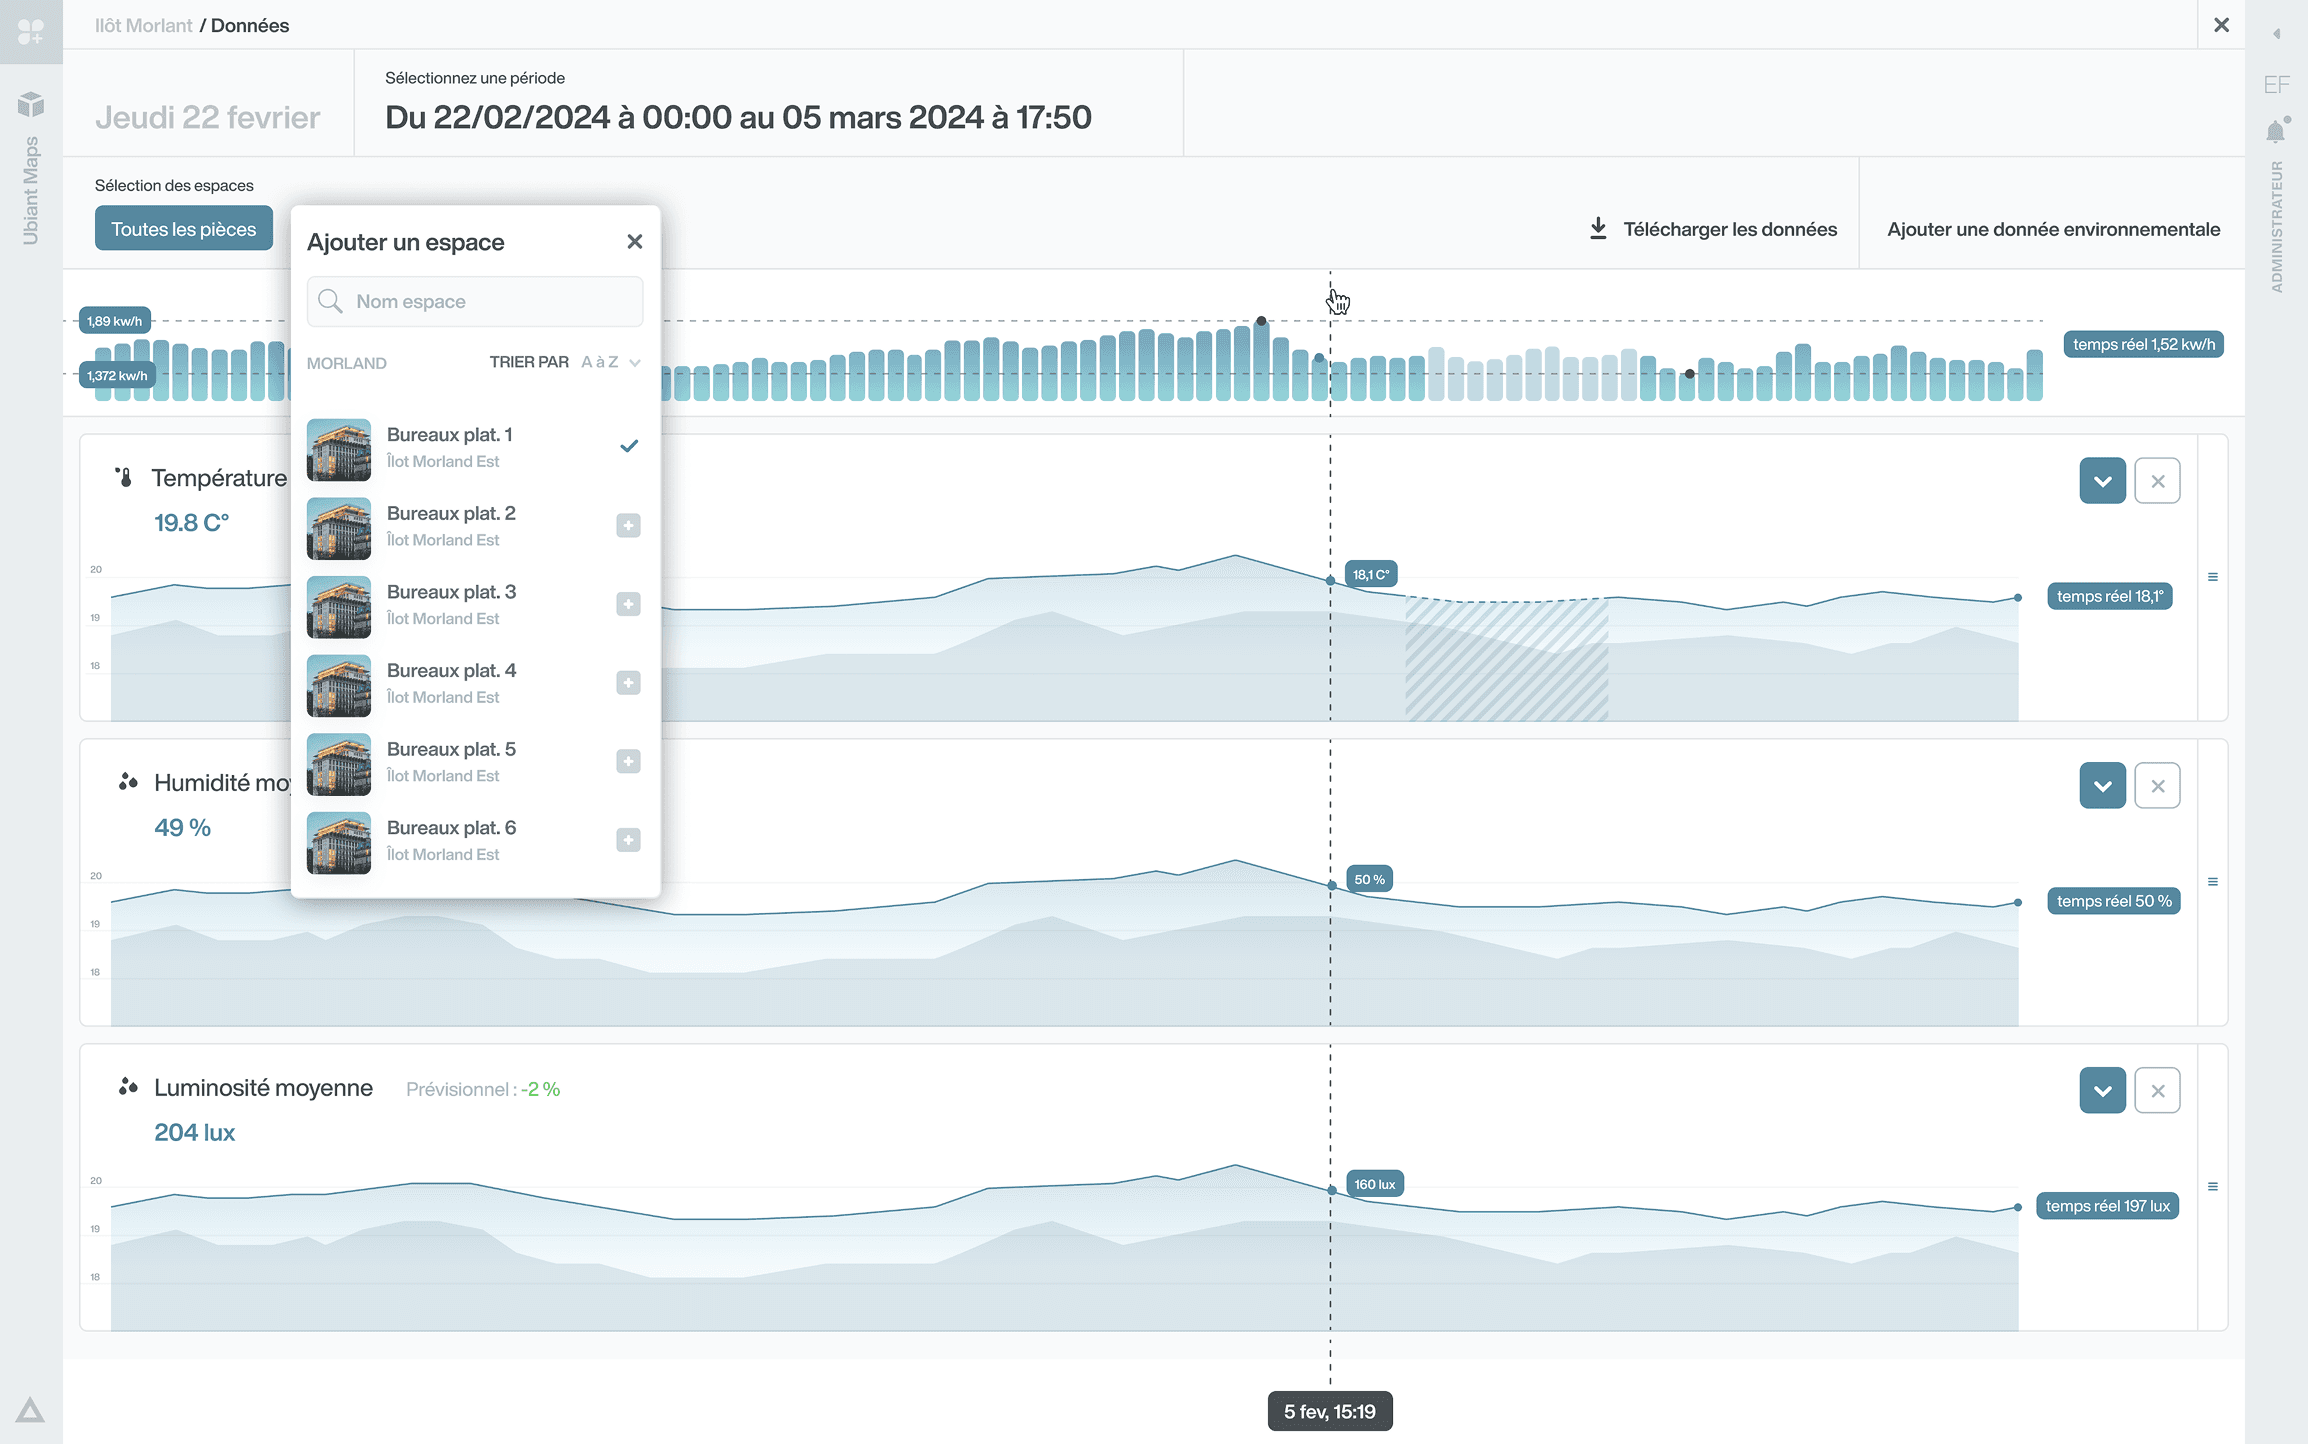The height and width of the screenshot is (1444, 2308).
Task: Go to Ilôt Morlant breadcrumb
Action: (x=143, y=25)
